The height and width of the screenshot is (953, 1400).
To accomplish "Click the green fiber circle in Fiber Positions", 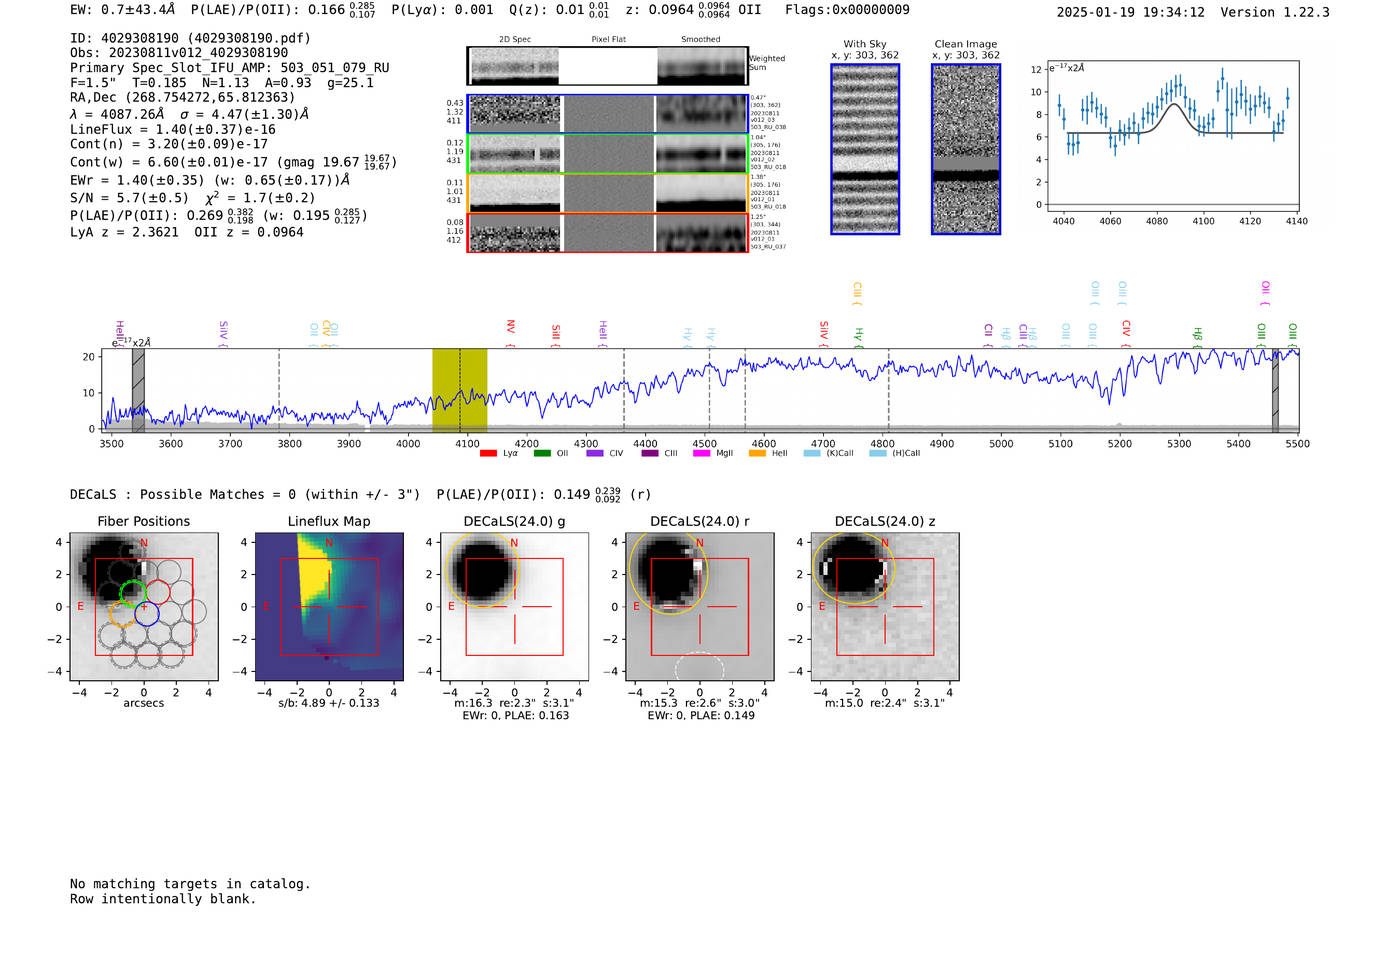I will (x=132, y=592).
